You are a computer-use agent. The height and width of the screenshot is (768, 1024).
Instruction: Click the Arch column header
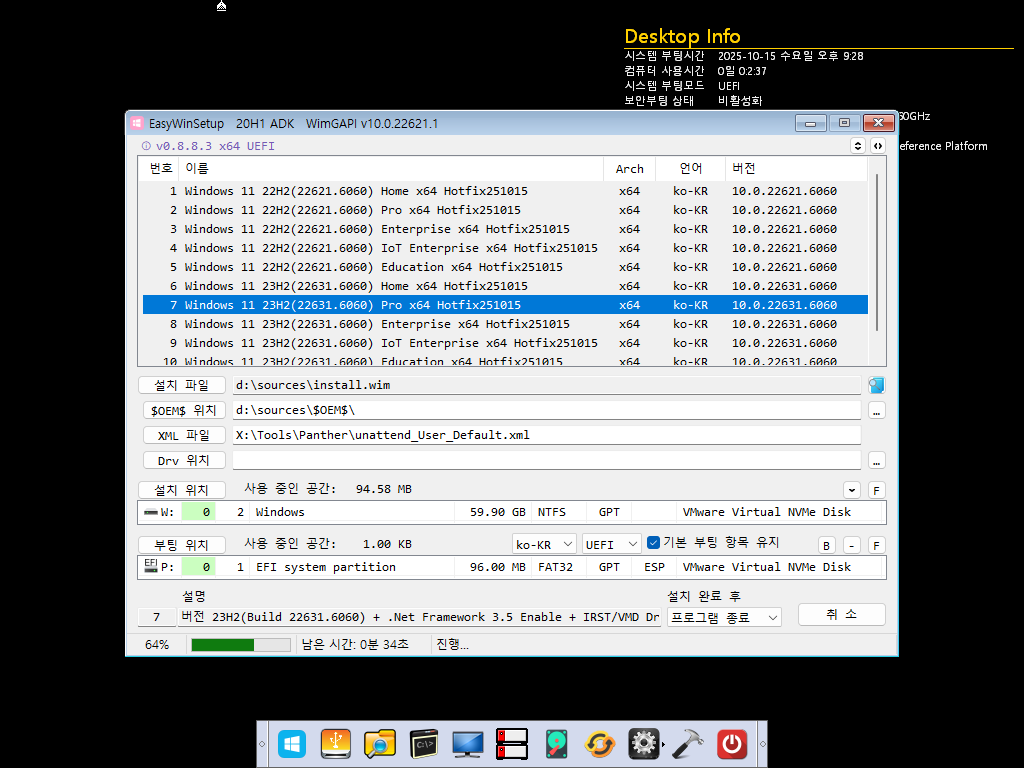click(x=630, y=168)
